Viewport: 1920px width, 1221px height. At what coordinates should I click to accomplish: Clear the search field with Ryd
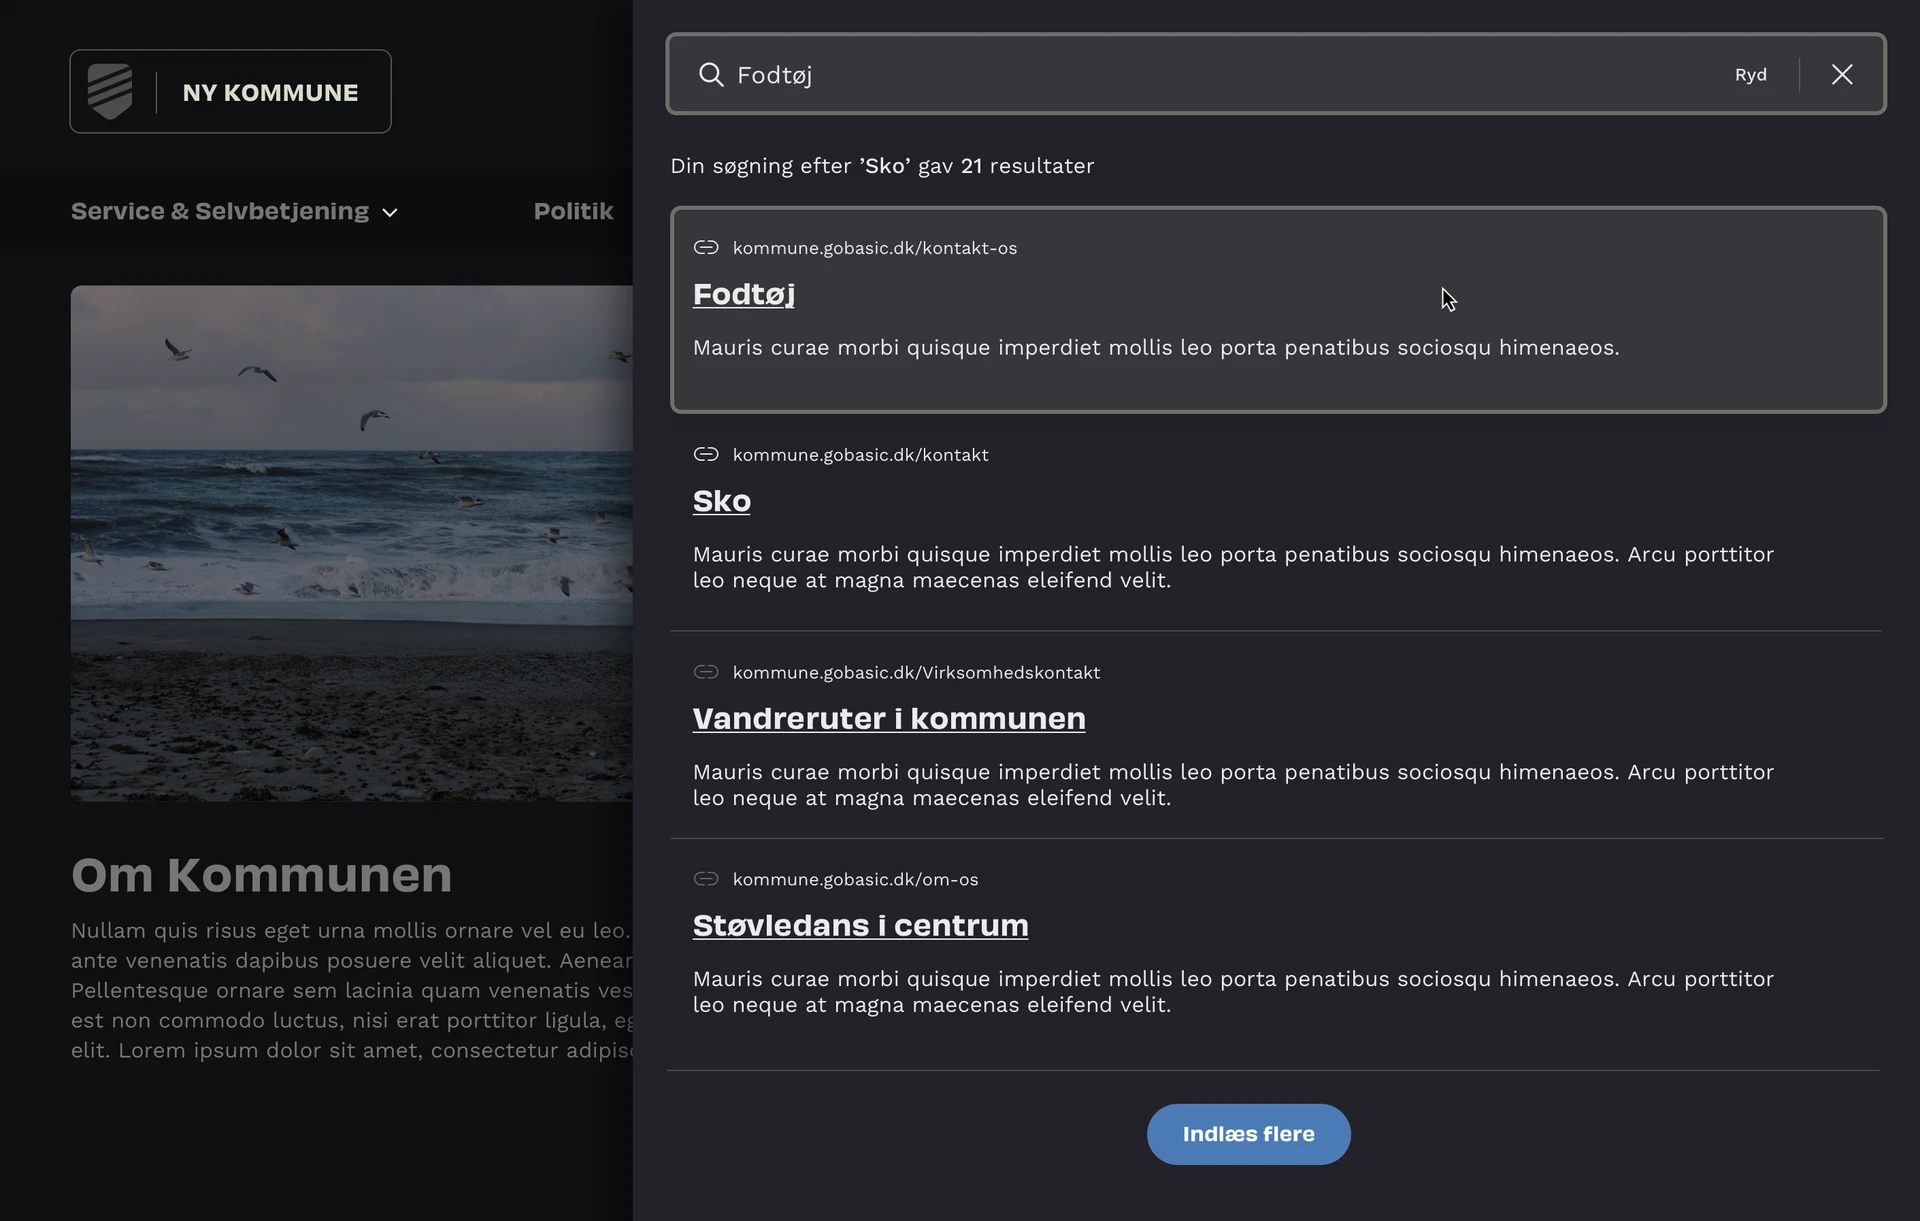tap(1750, 75)
